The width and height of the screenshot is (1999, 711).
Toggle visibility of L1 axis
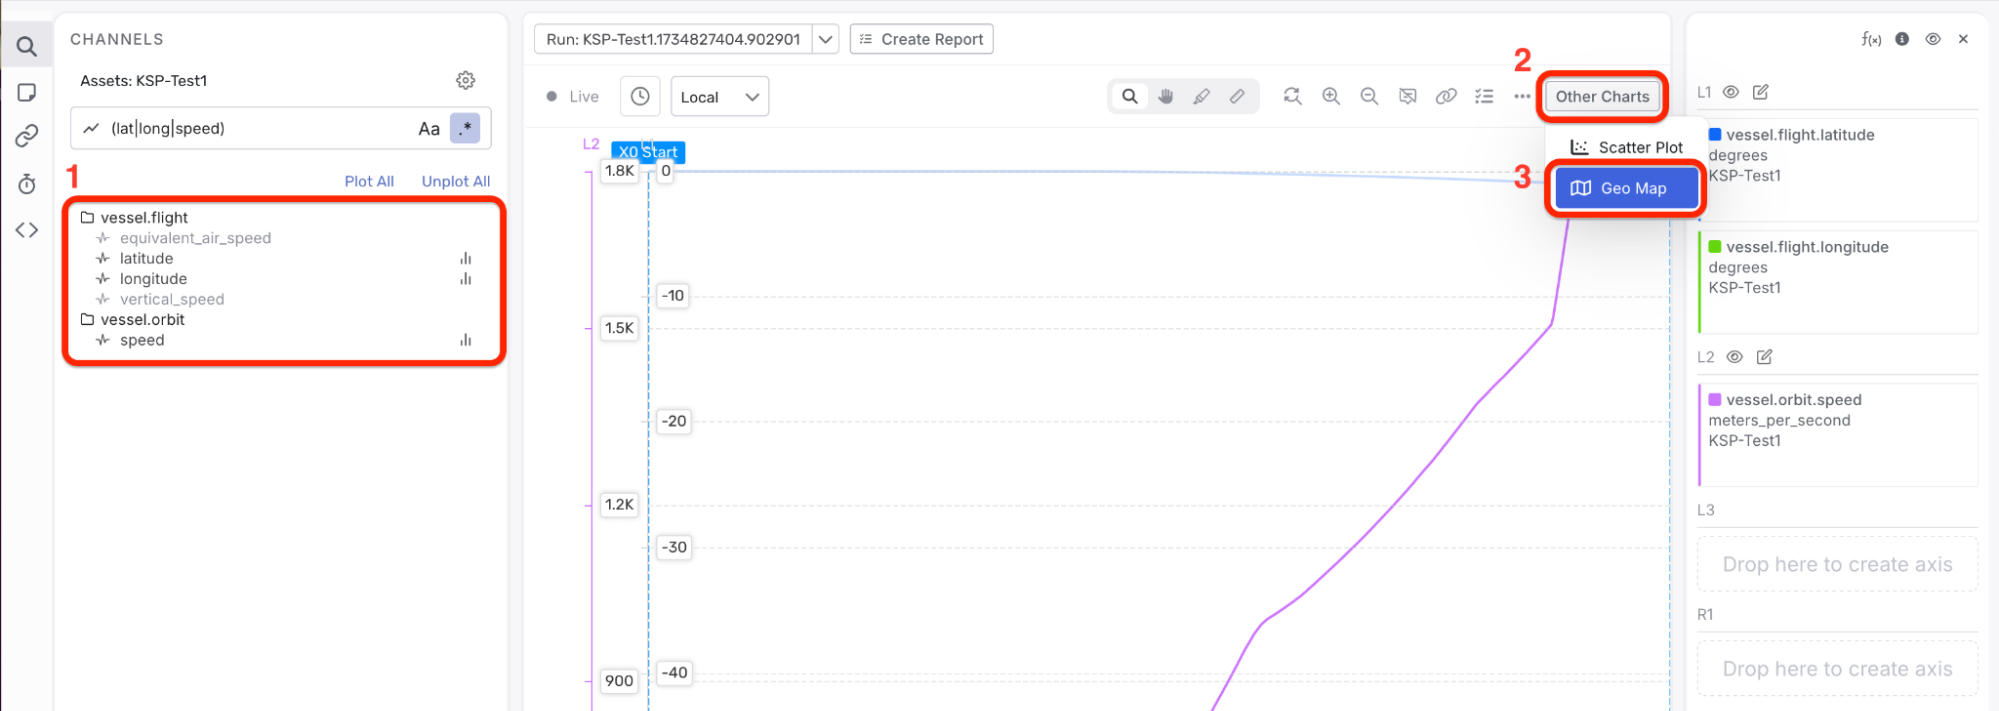click(1731, 92)
